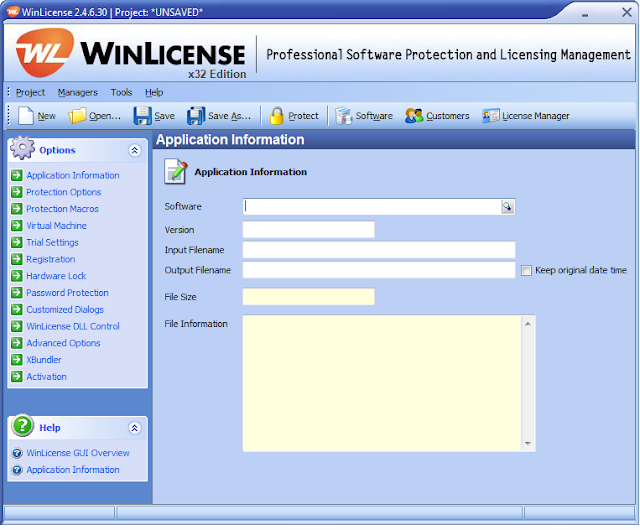Open the Trial Settings section
Image resolution: width=640 pixels, height=530 pixels.
pyautogui.click(x=52, y=242)
